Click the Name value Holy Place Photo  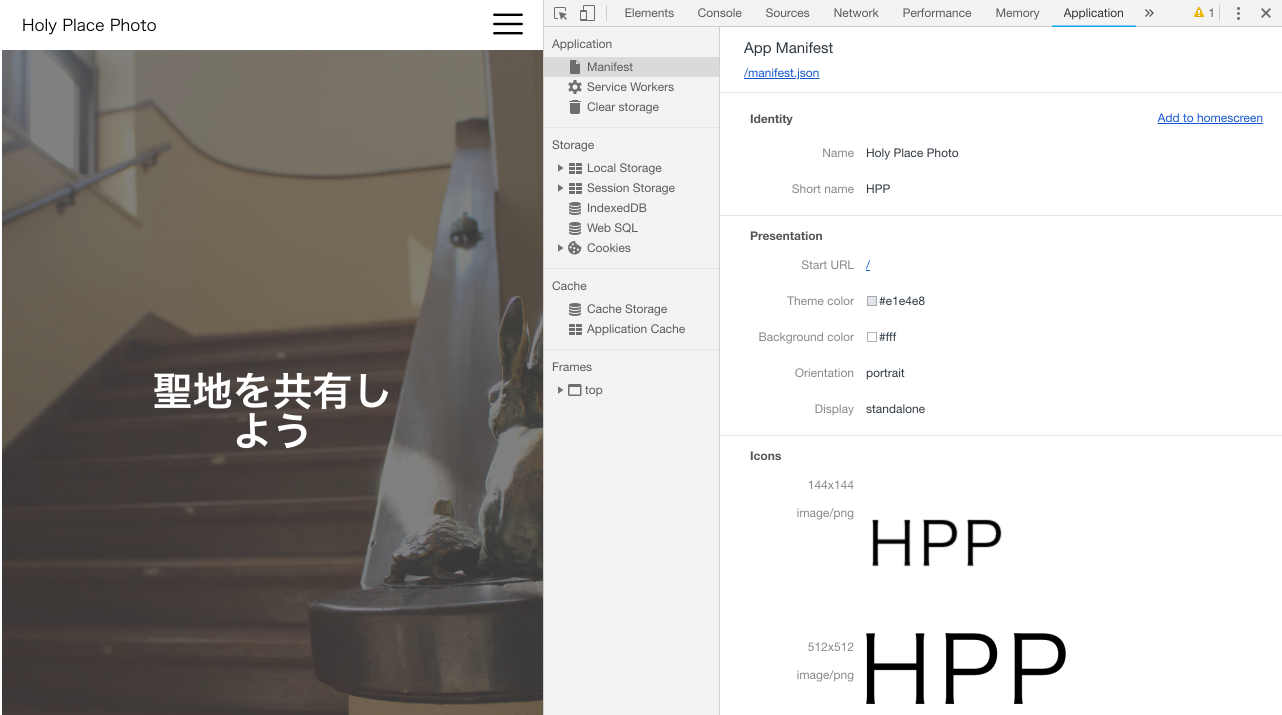click(912, 153)
